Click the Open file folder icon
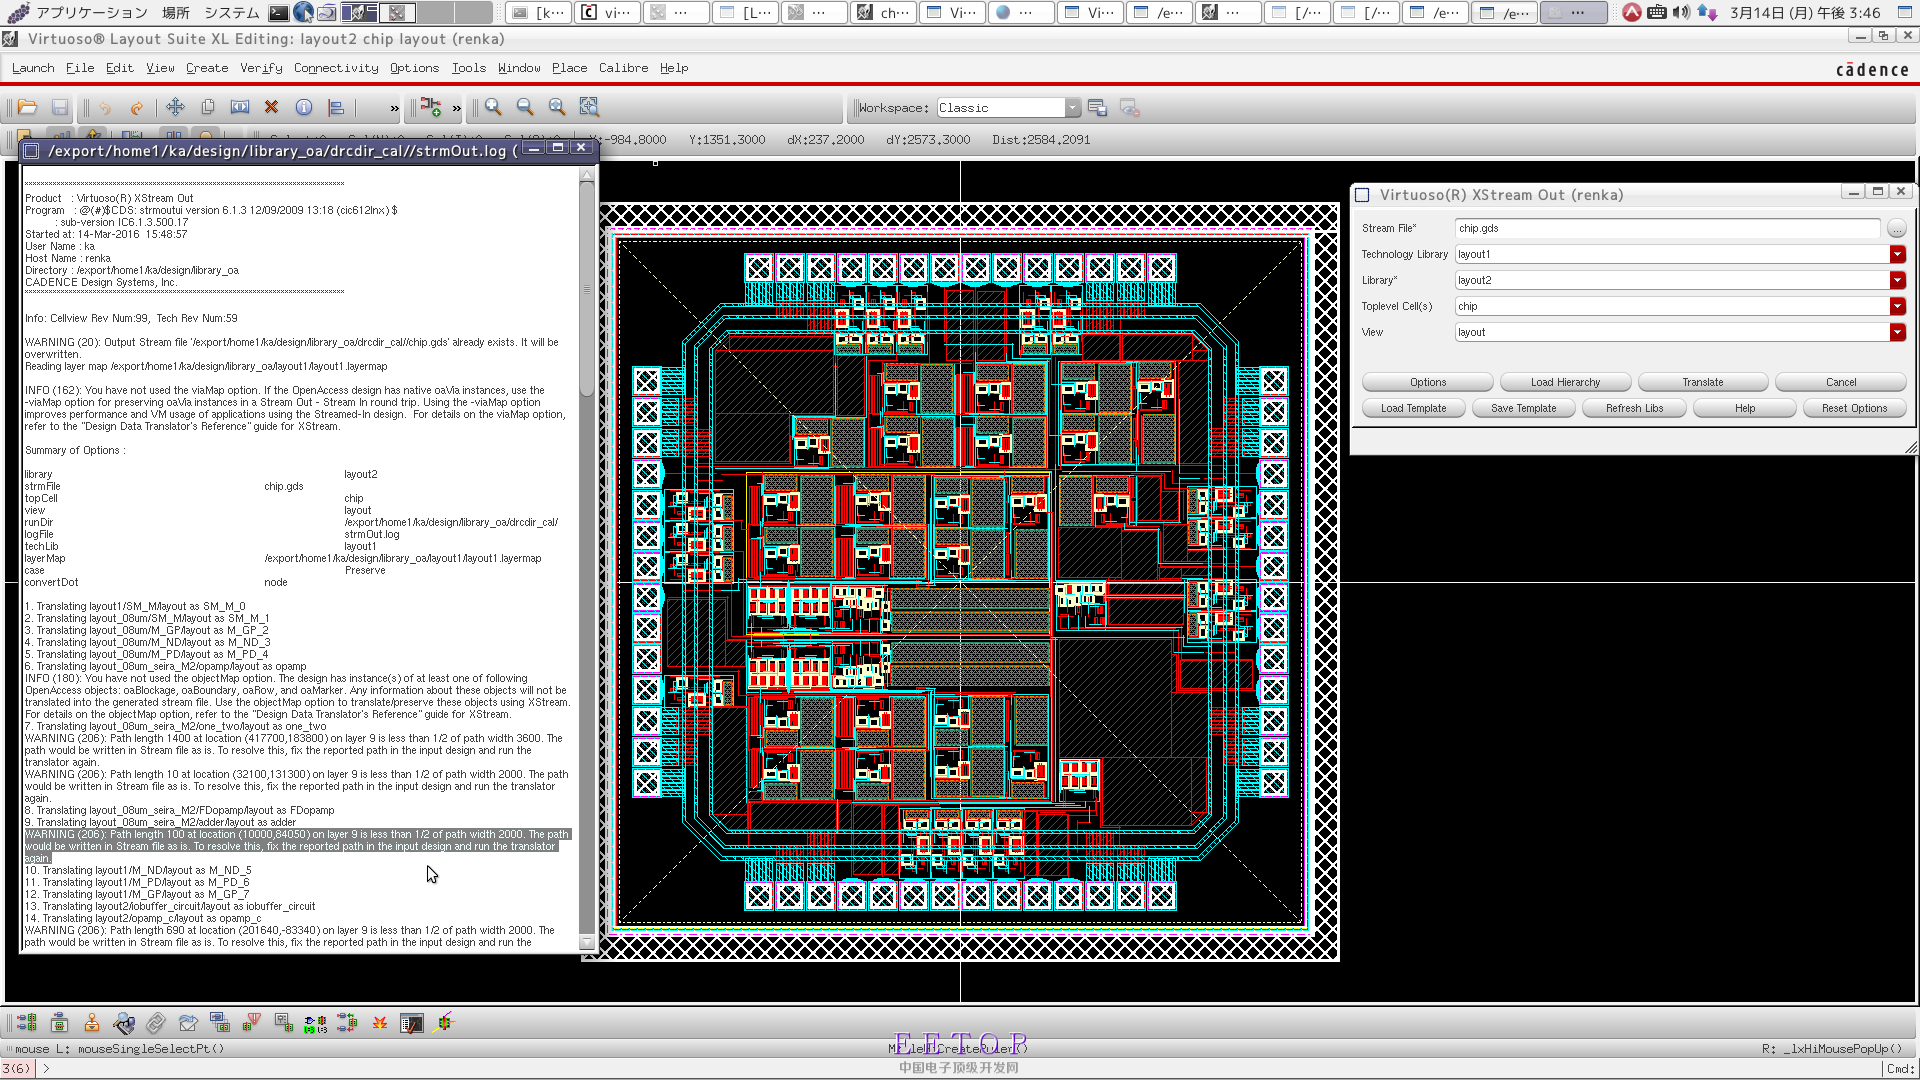 (x=27, y=107)
